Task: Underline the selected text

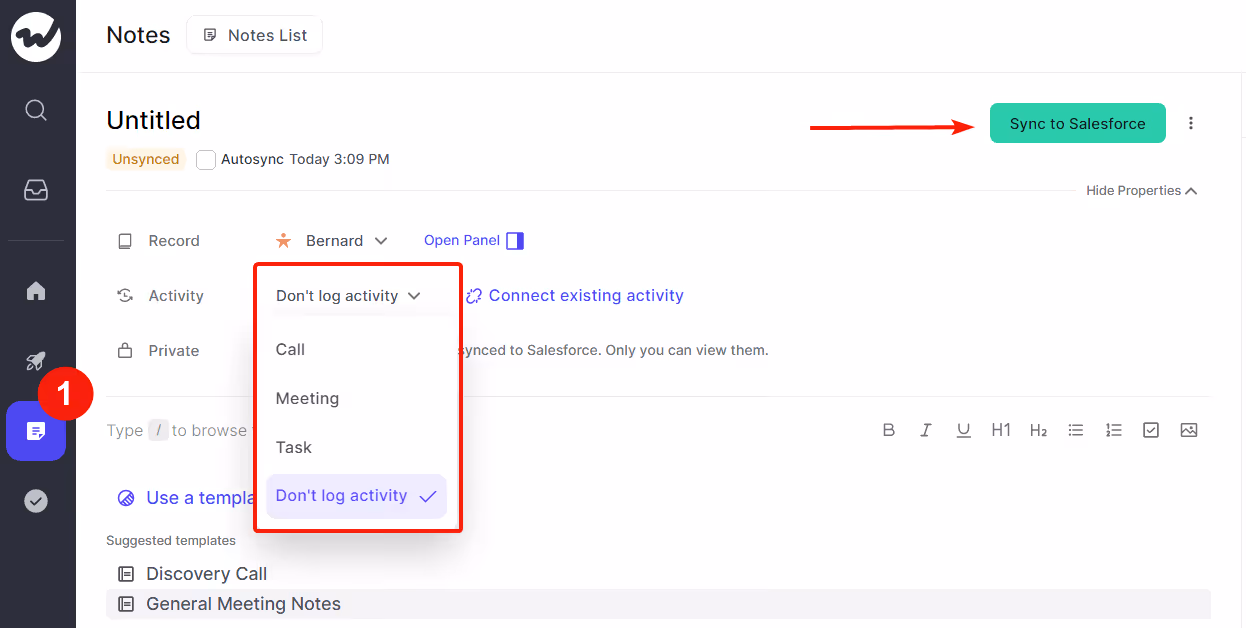Action: [963, 429]
